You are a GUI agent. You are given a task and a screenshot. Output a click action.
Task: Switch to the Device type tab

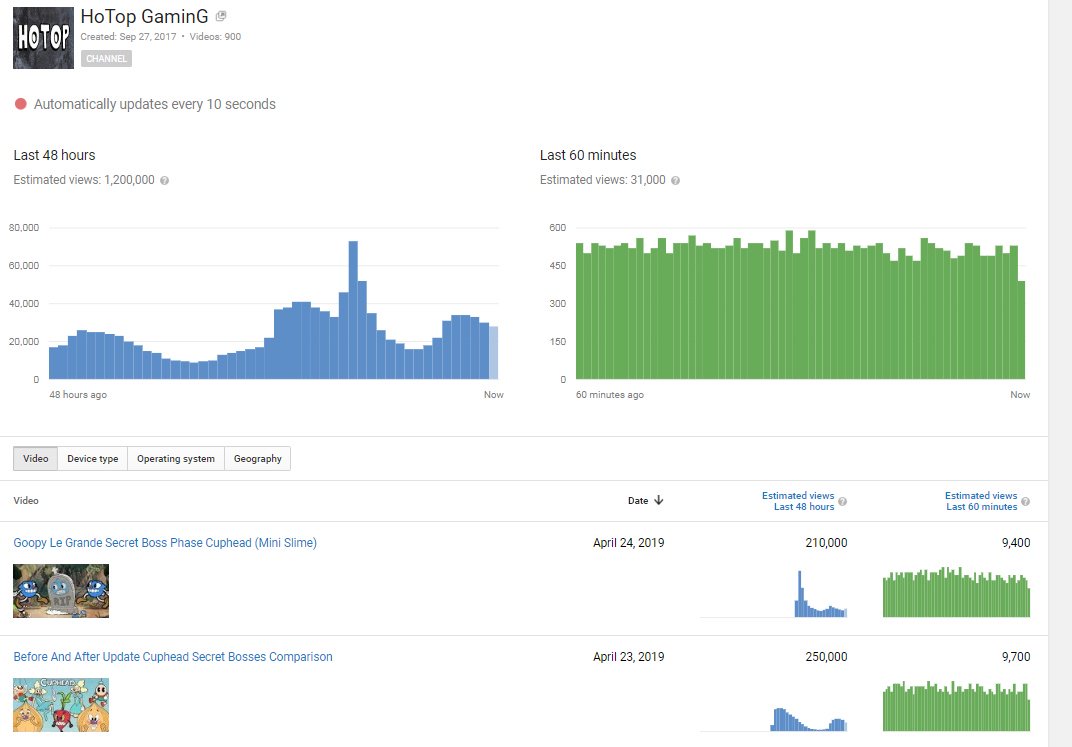click(x=93, y=459)
